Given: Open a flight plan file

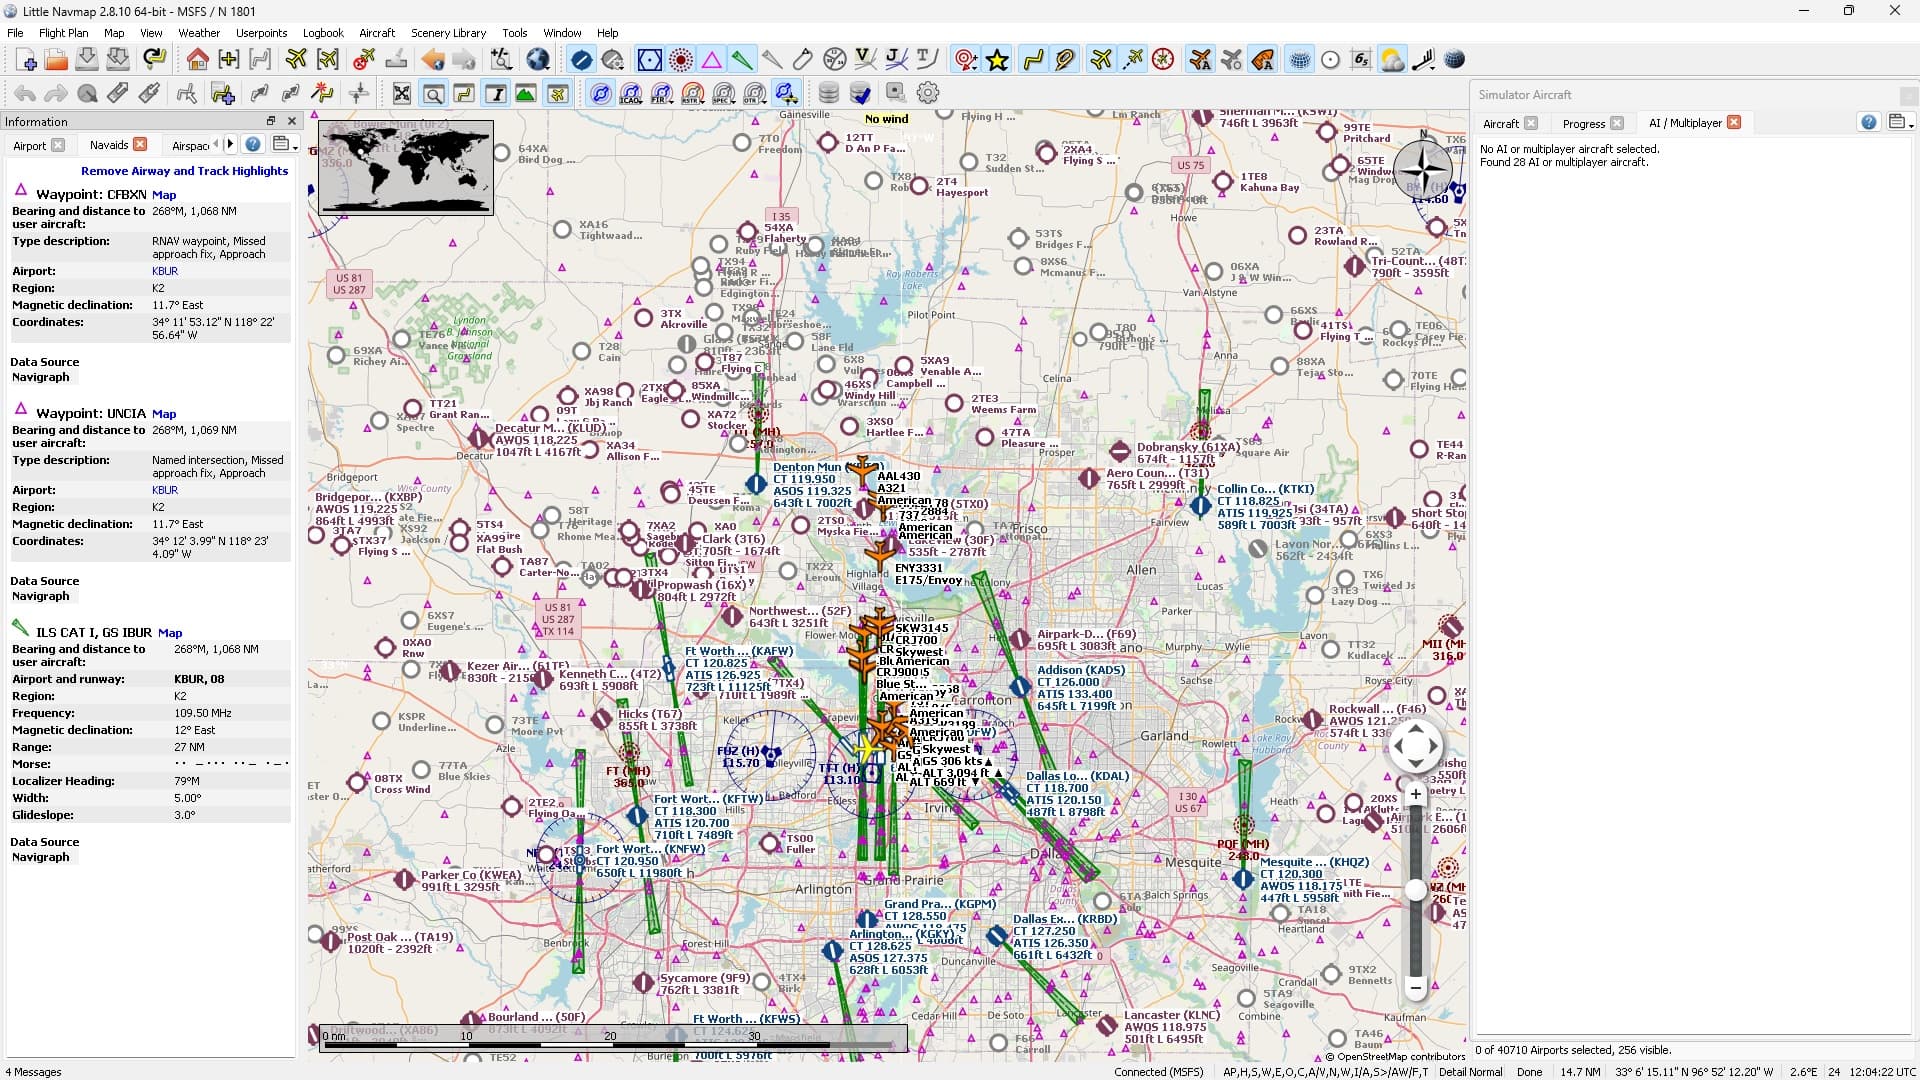Looking at the screenshot, I should pos(56,60).
